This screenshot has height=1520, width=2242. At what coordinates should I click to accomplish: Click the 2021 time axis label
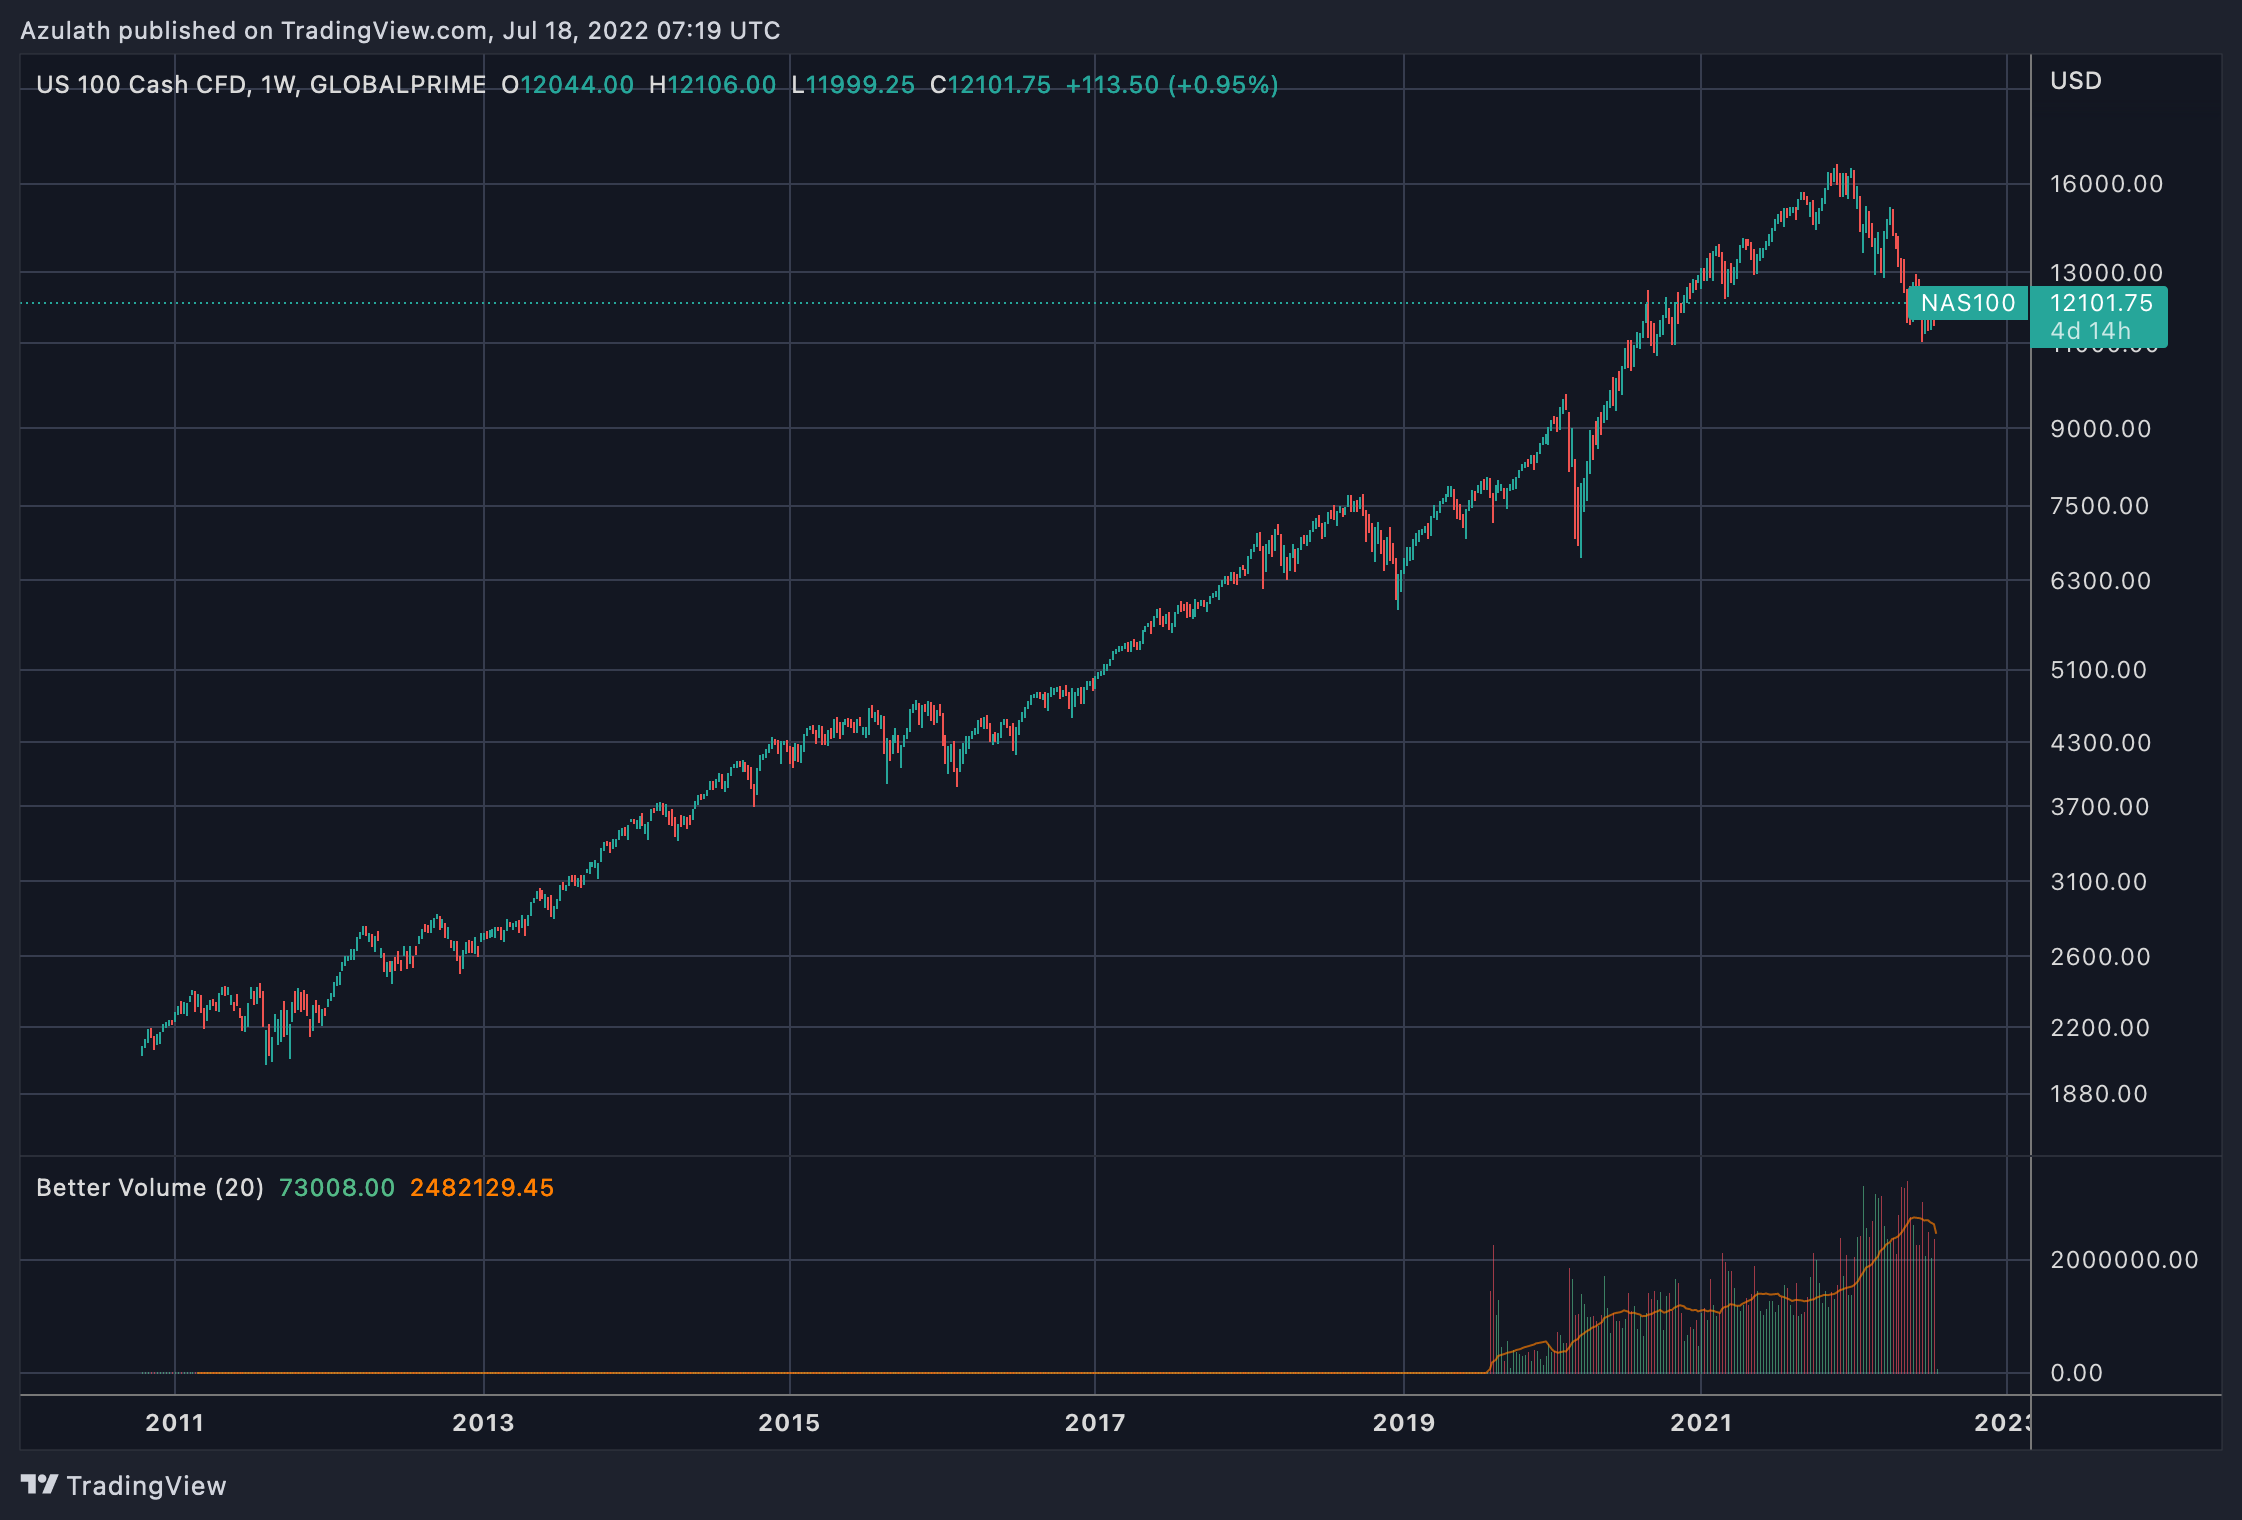1701,1423
